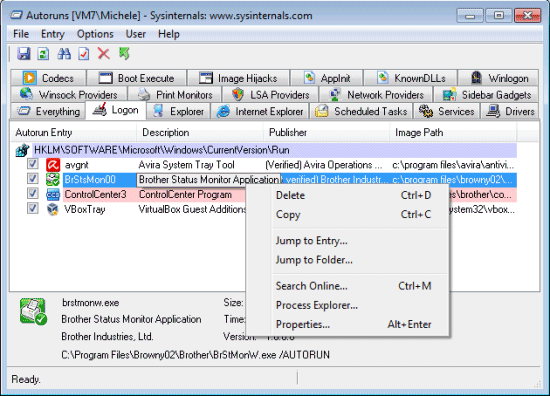This screenshot has width=550, height=396.
Task: Switch to the Print Monitors tab
Action: click(175, 95)
